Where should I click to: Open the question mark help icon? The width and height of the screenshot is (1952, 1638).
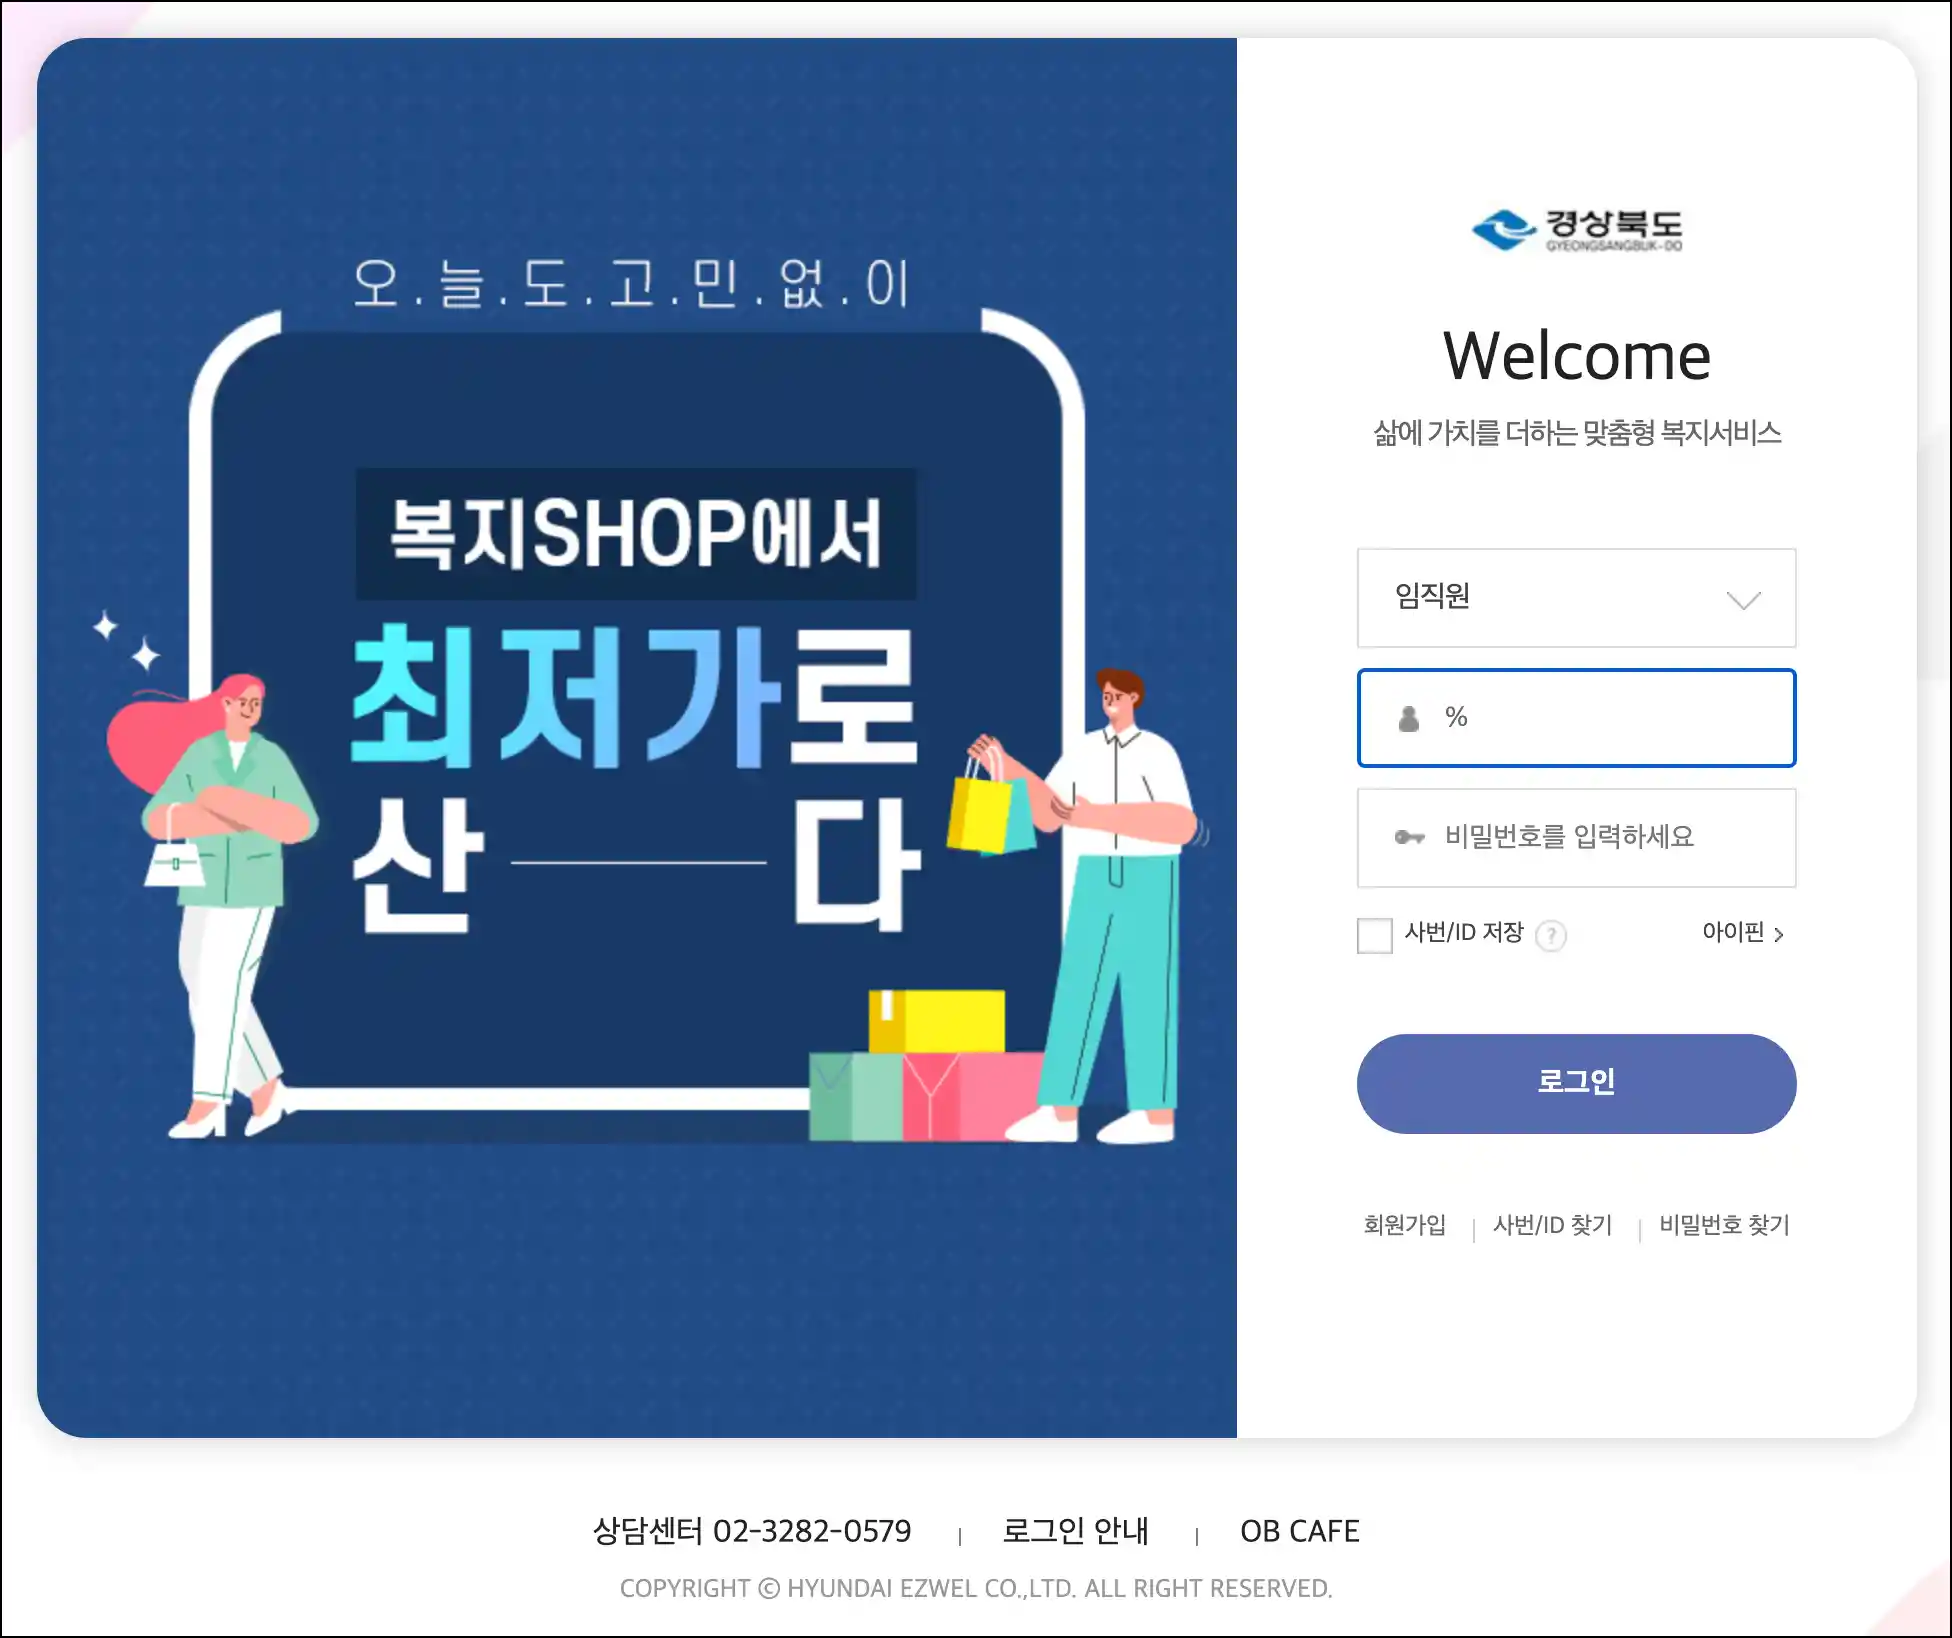click(1550, 935)
